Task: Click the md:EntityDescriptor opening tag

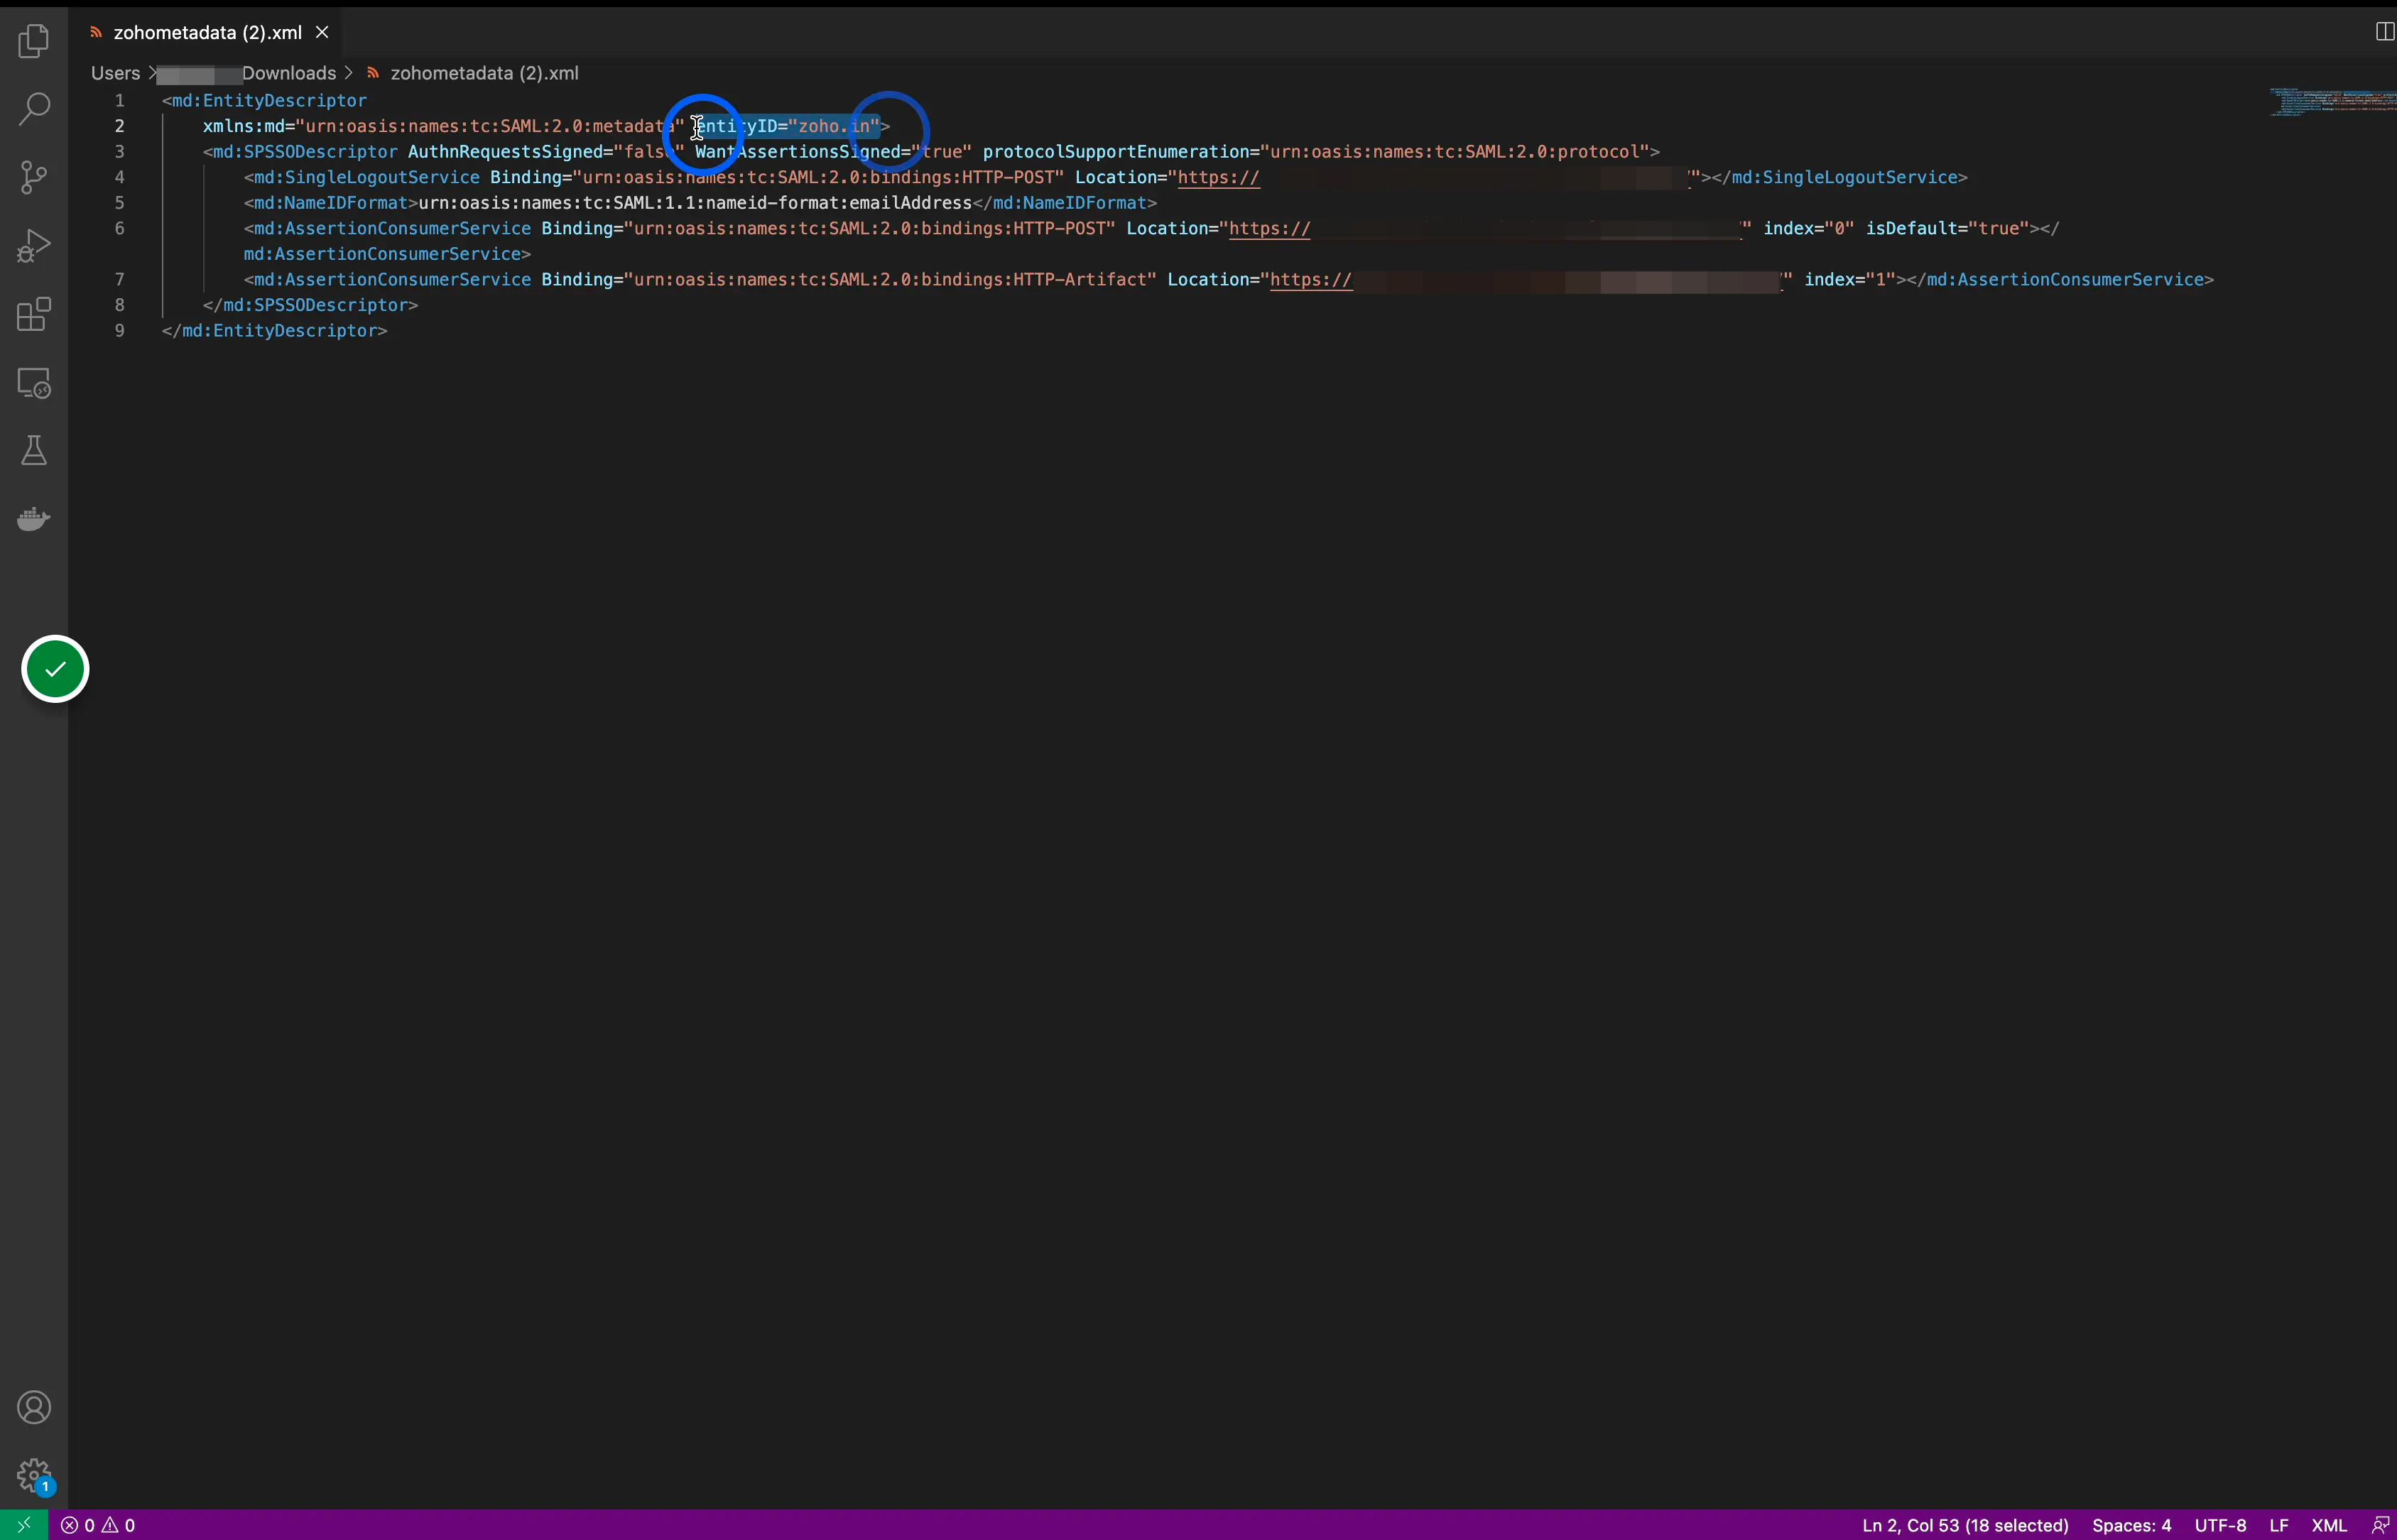Action: [264, 100]
